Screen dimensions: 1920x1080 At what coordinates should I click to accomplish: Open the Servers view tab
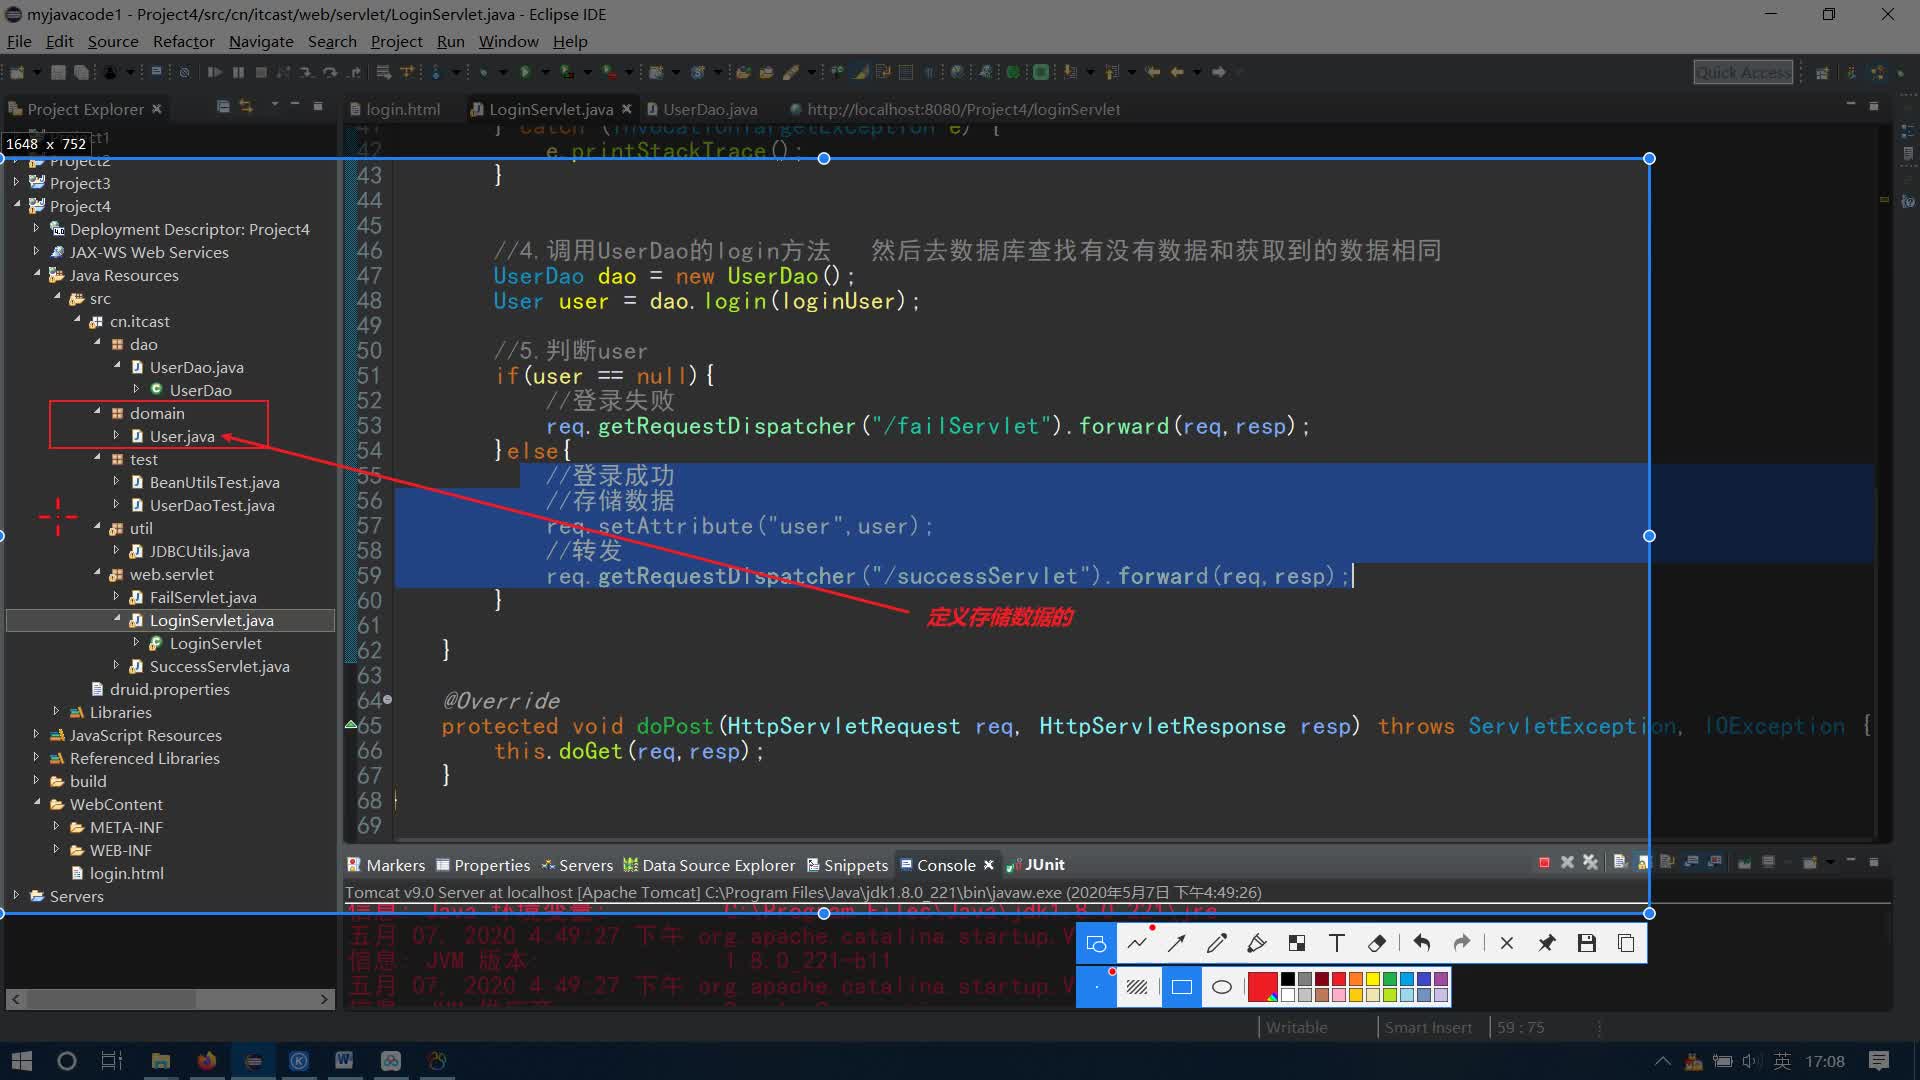[x=577, y=865]
